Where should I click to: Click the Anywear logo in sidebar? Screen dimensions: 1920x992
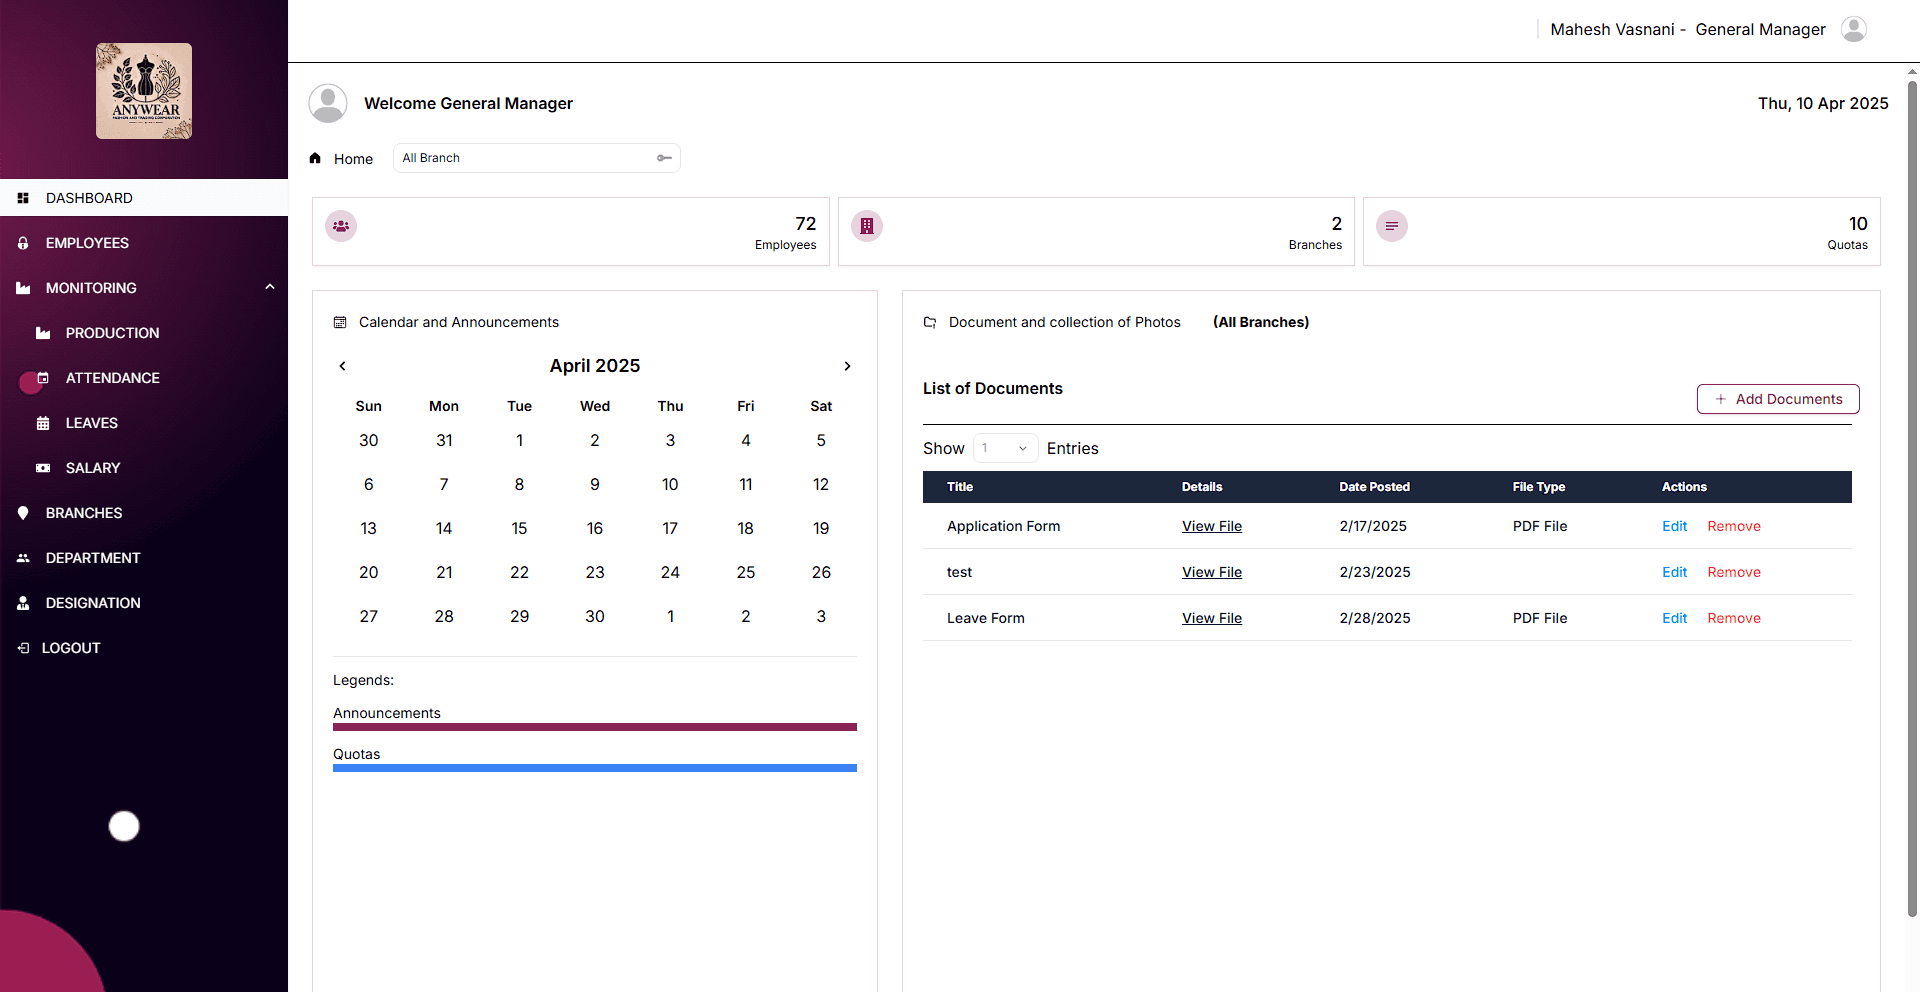(x=144, y=91)
